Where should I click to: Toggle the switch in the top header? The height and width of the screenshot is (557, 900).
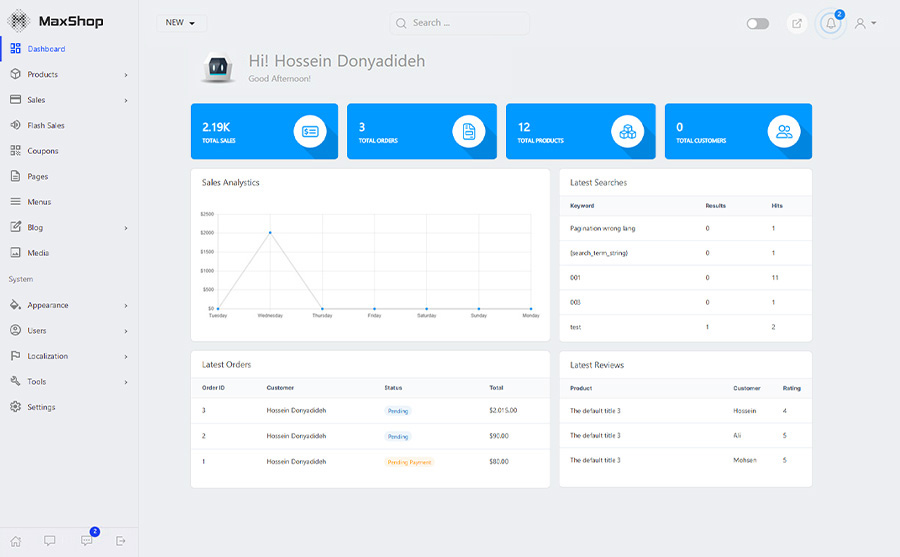tap(757, 23)
